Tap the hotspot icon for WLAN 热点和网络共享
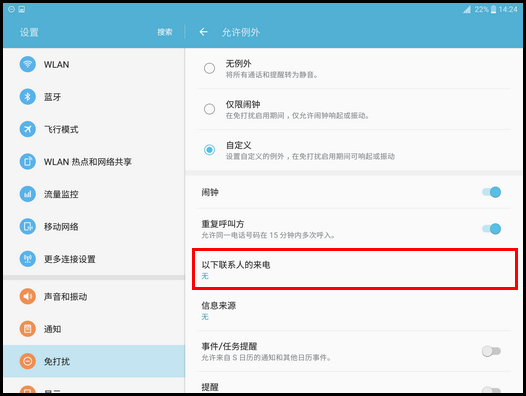The width and height of the screenshot is (526, 396). [28, 161]
